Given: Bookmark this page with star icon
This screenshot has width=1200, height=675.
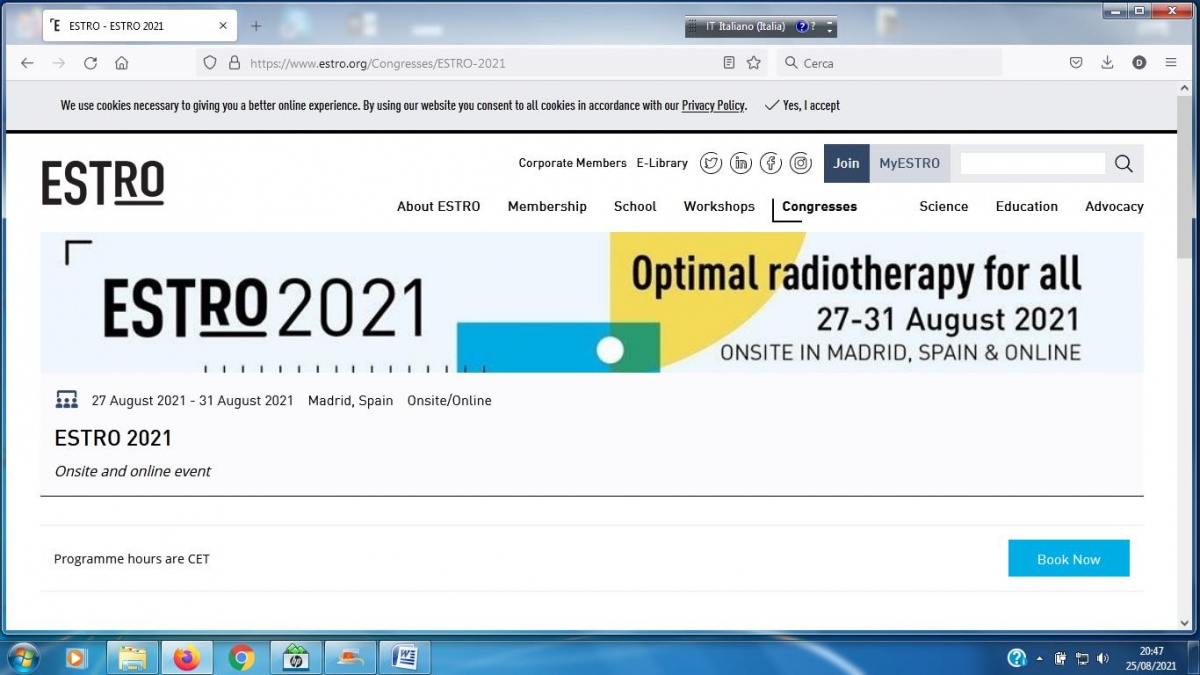Looking at the screenshot, I should [x=754, y=63].
